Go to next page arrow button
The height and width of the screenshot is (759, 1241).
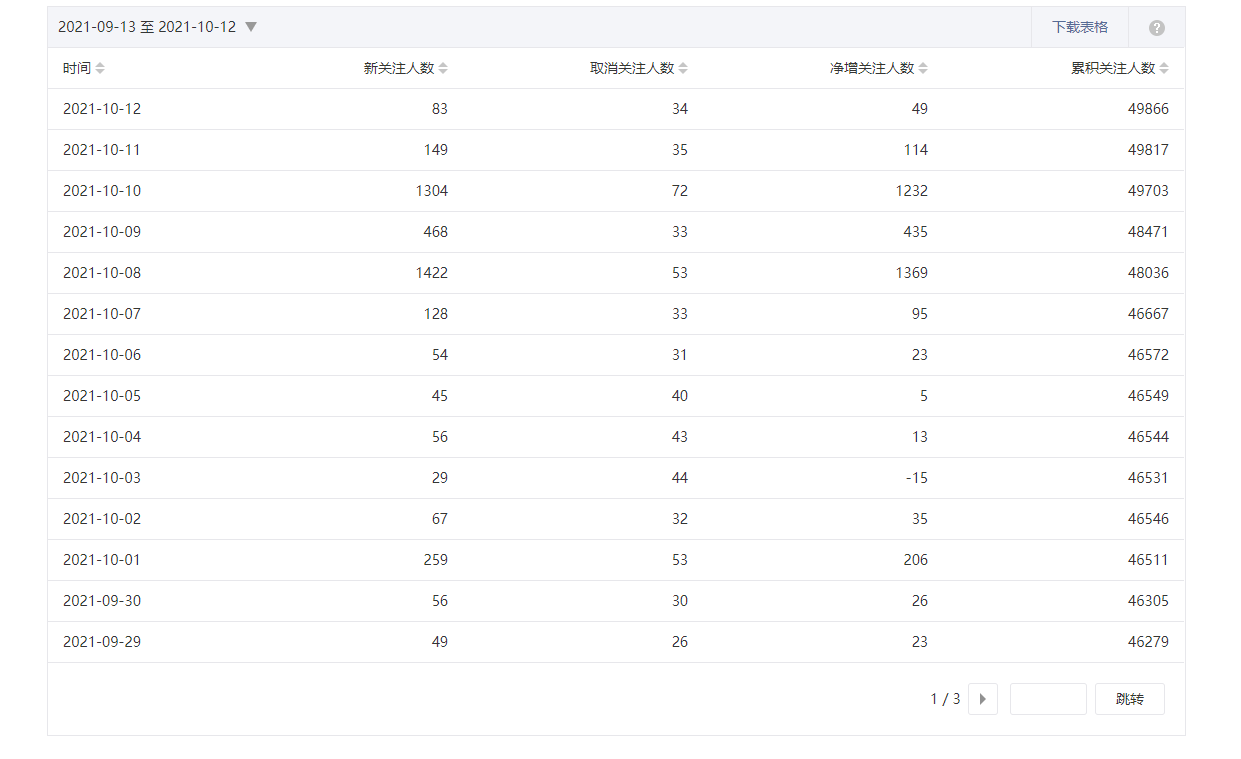coord(983,699)
